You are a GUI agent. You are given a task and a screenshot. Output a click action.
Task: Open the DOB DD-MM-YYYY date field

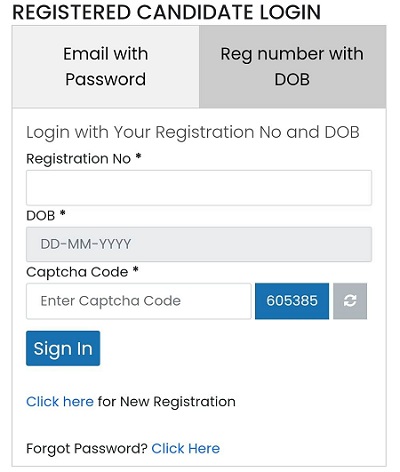tap(199, 244)
